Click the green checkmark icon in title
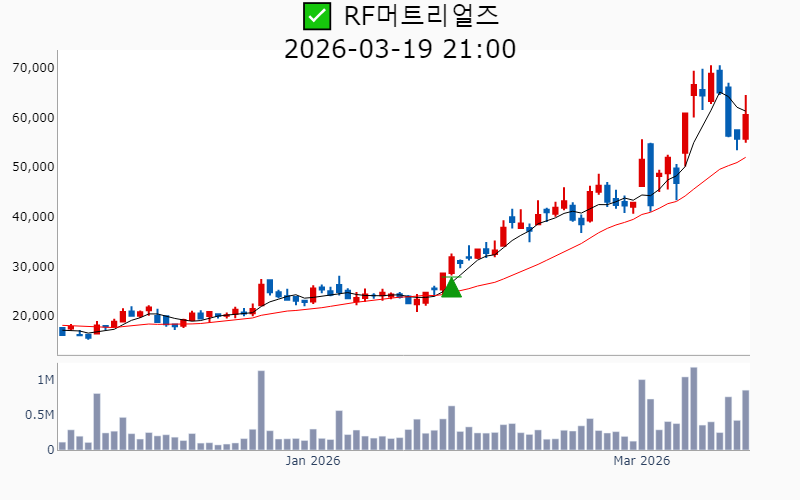800x500 pixels. pos(316,16)
